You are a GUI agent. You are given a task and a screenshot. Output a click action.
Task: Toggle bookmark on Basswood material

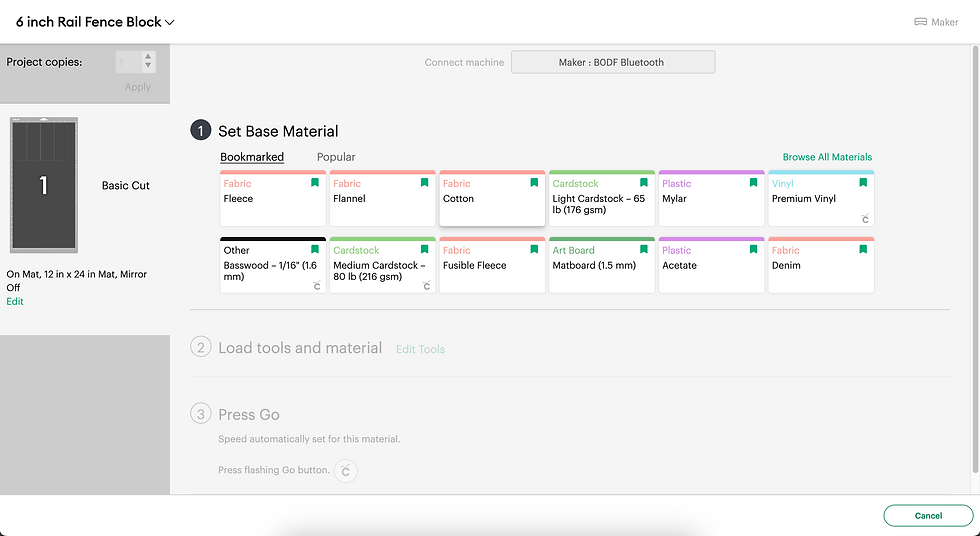click(x=315, y=249)
